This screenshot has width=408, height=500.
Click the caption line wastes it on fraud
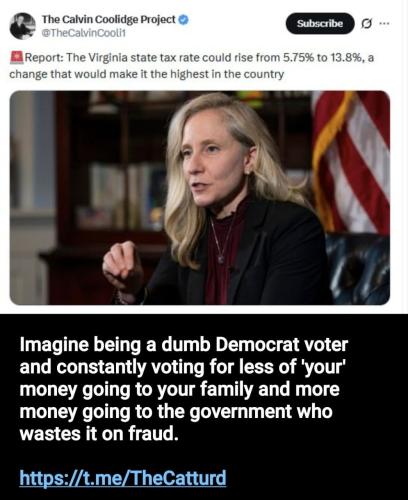[99, 434]
